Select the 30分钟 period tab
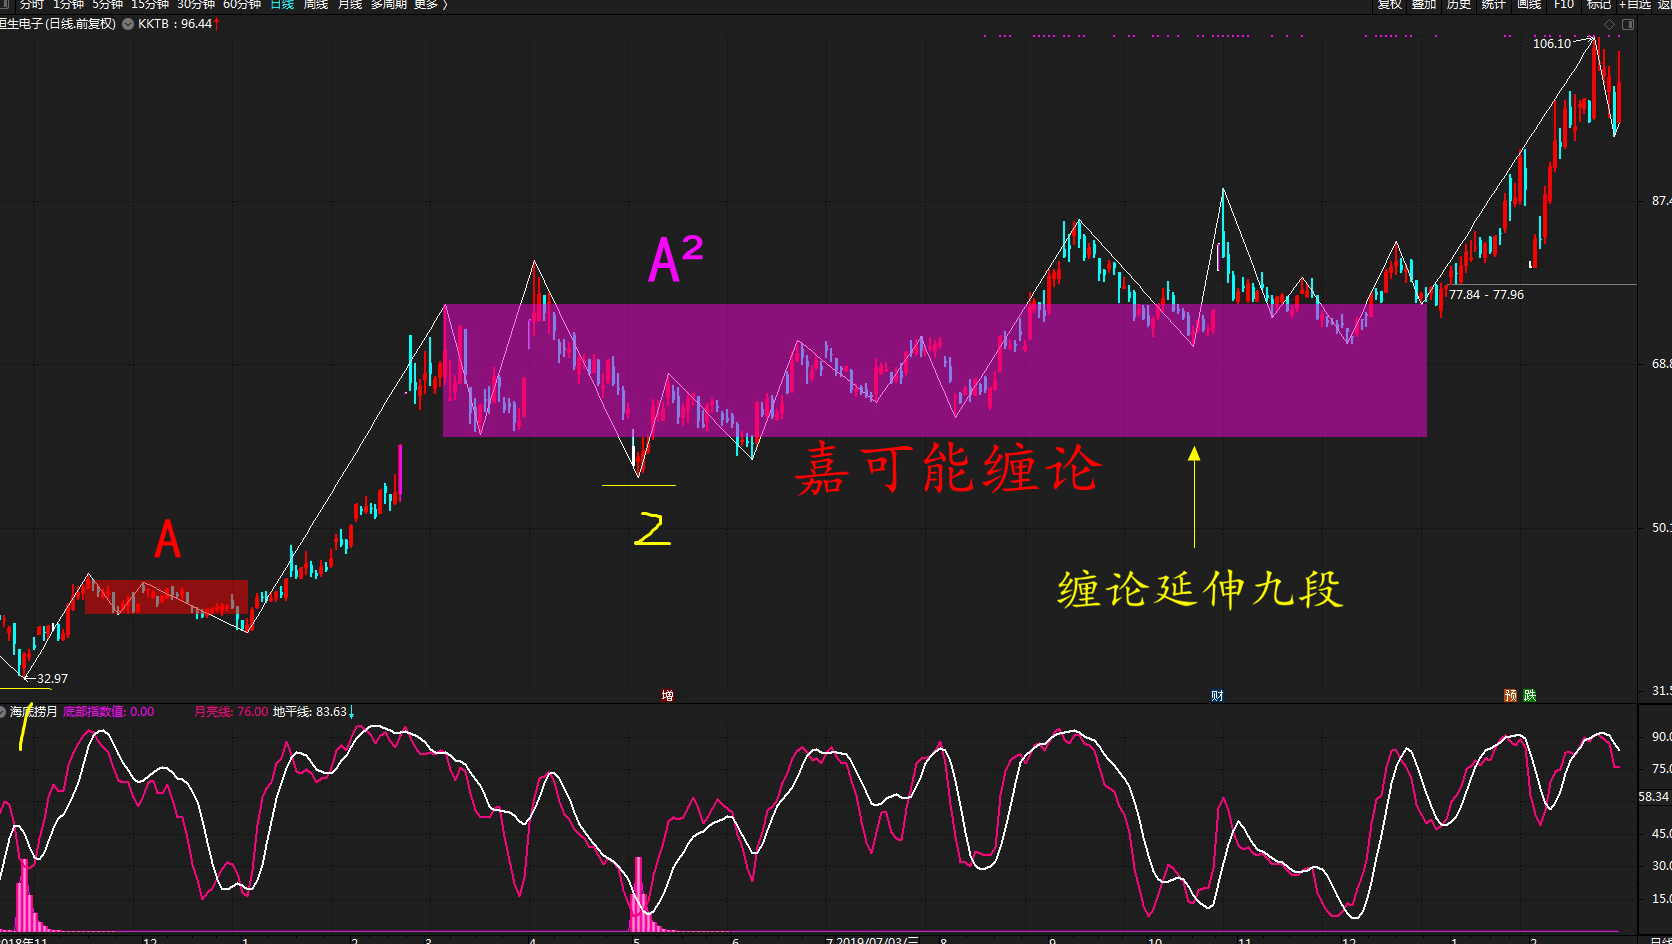 [x=196, y=4]
